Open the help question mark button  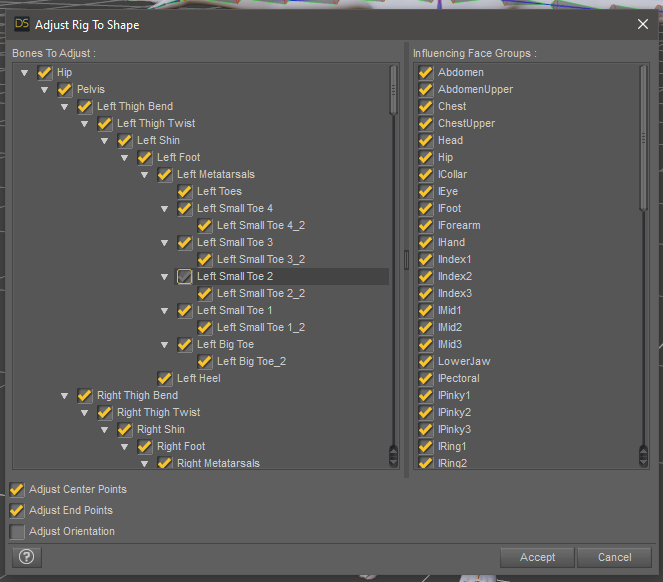(x=27, y=557)
